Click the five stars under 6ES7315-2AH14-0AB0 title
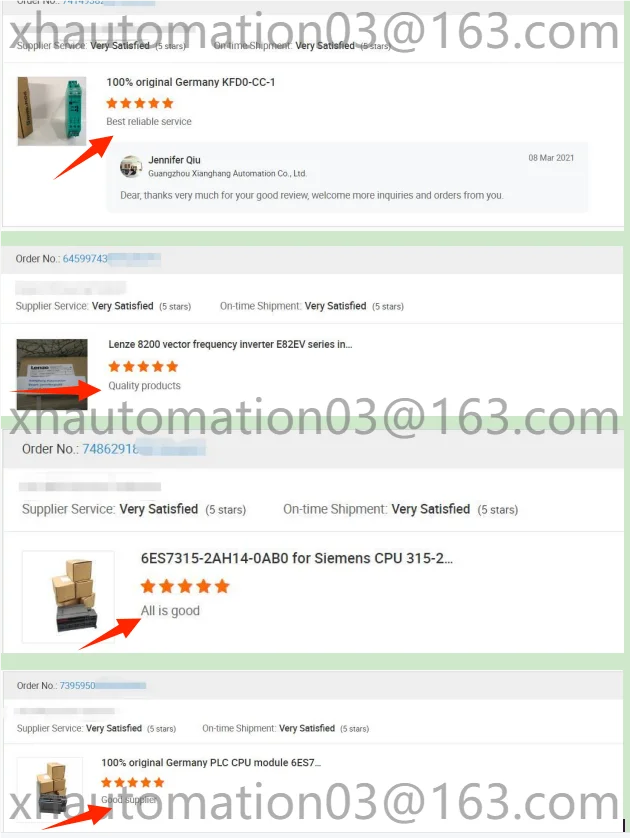 185,586
